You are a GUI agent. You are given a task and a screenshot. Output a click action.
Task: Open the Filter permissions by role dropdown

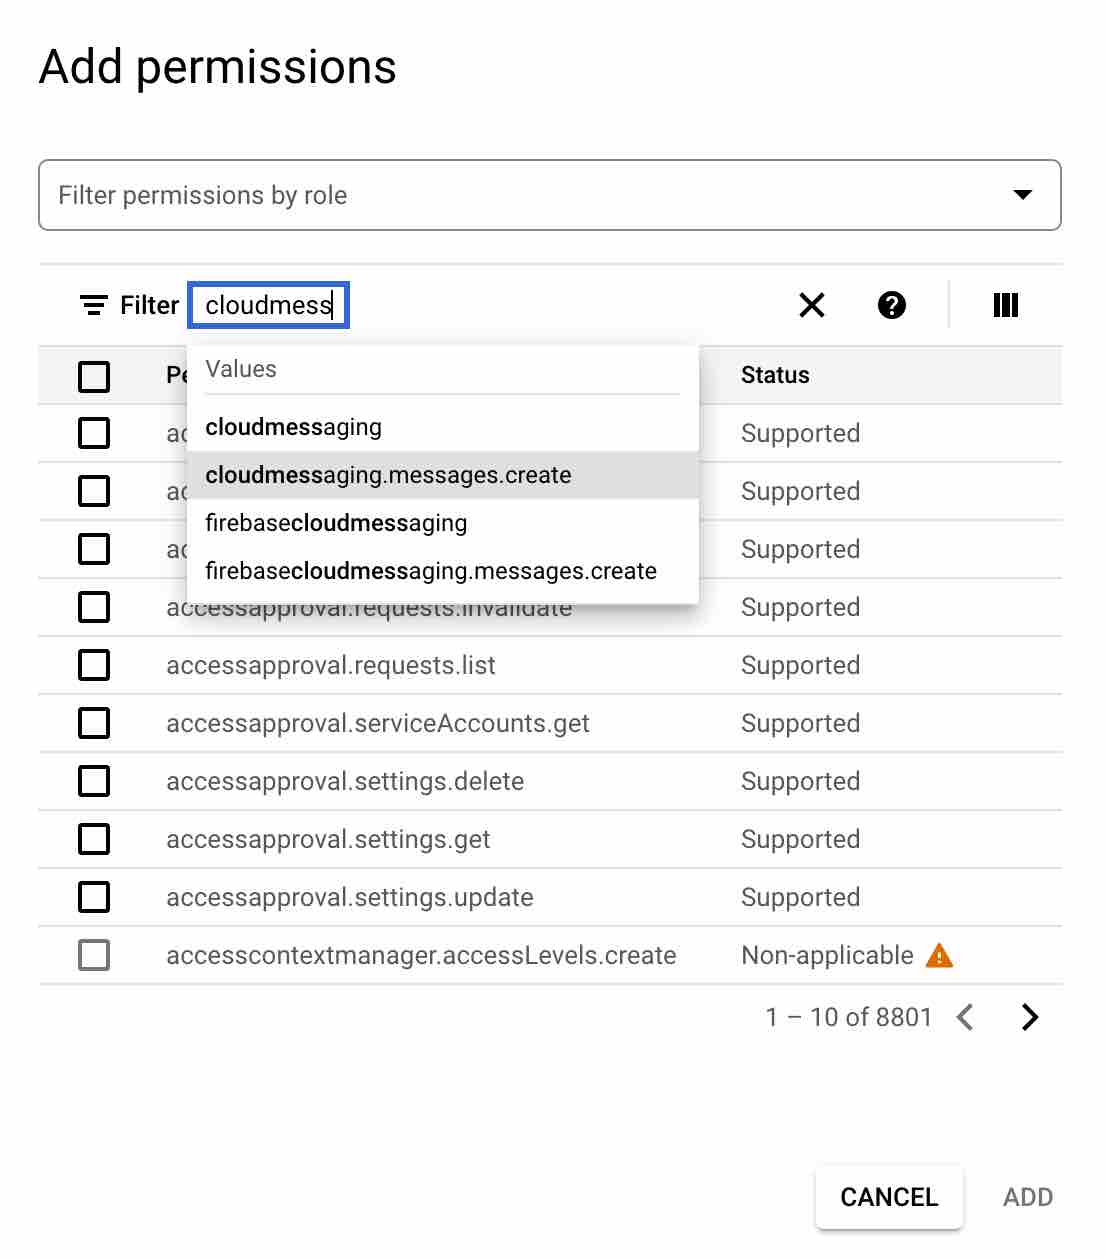point(1023,195)
